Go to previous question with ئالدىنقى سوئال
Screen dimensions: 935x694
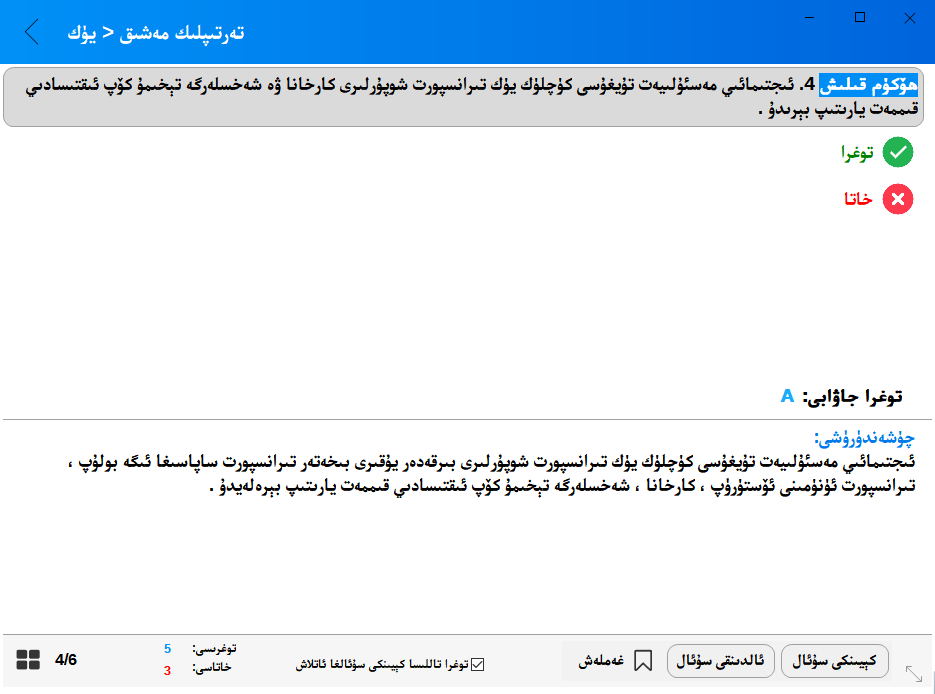[x=720, y=661]
